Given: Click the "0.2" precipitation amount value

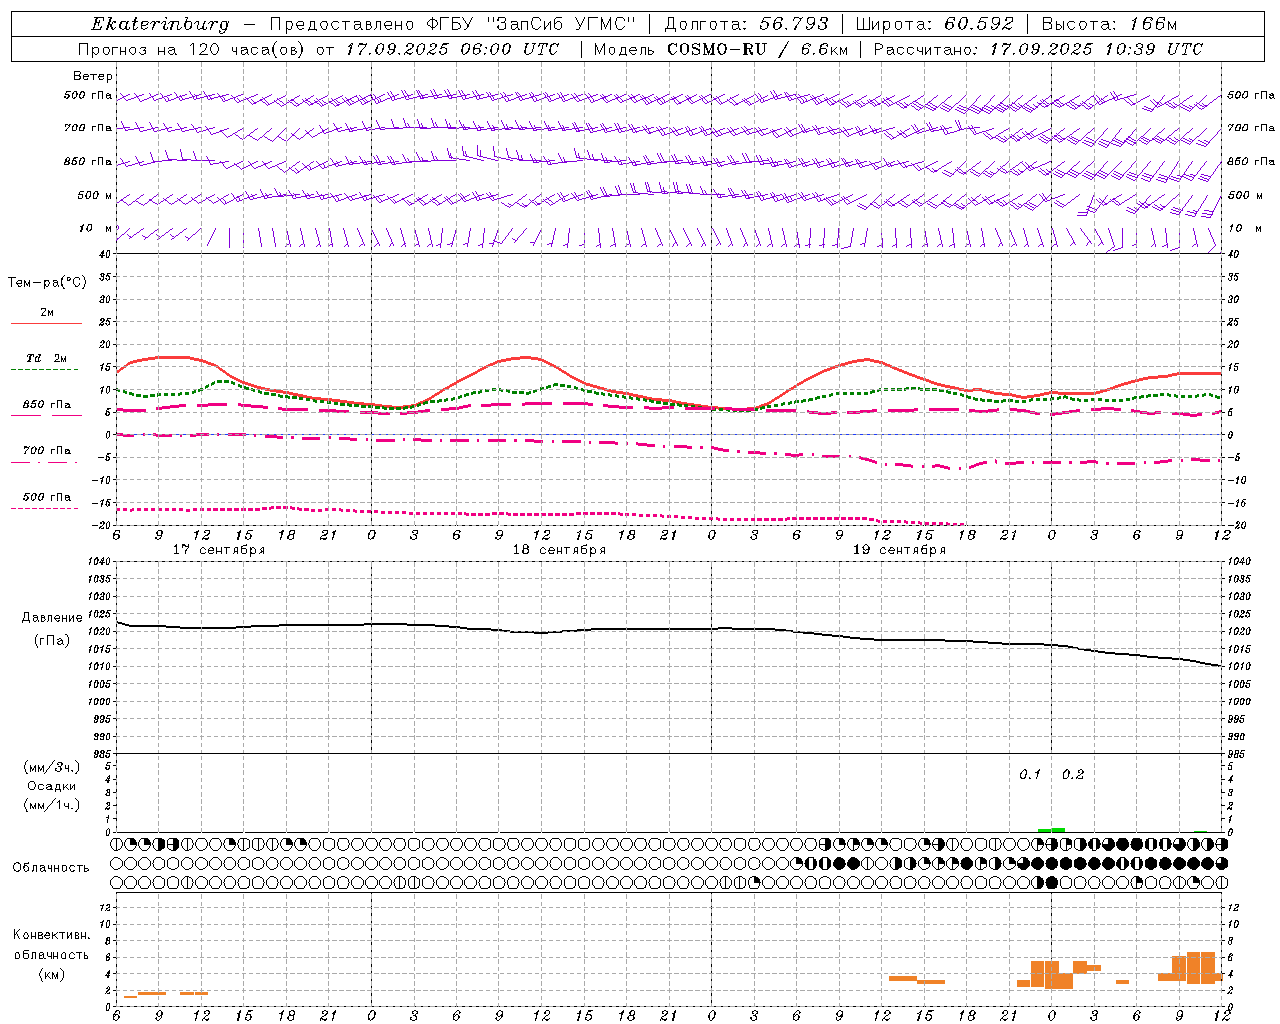Looking at the screenshot, I should click(1073, 775).
